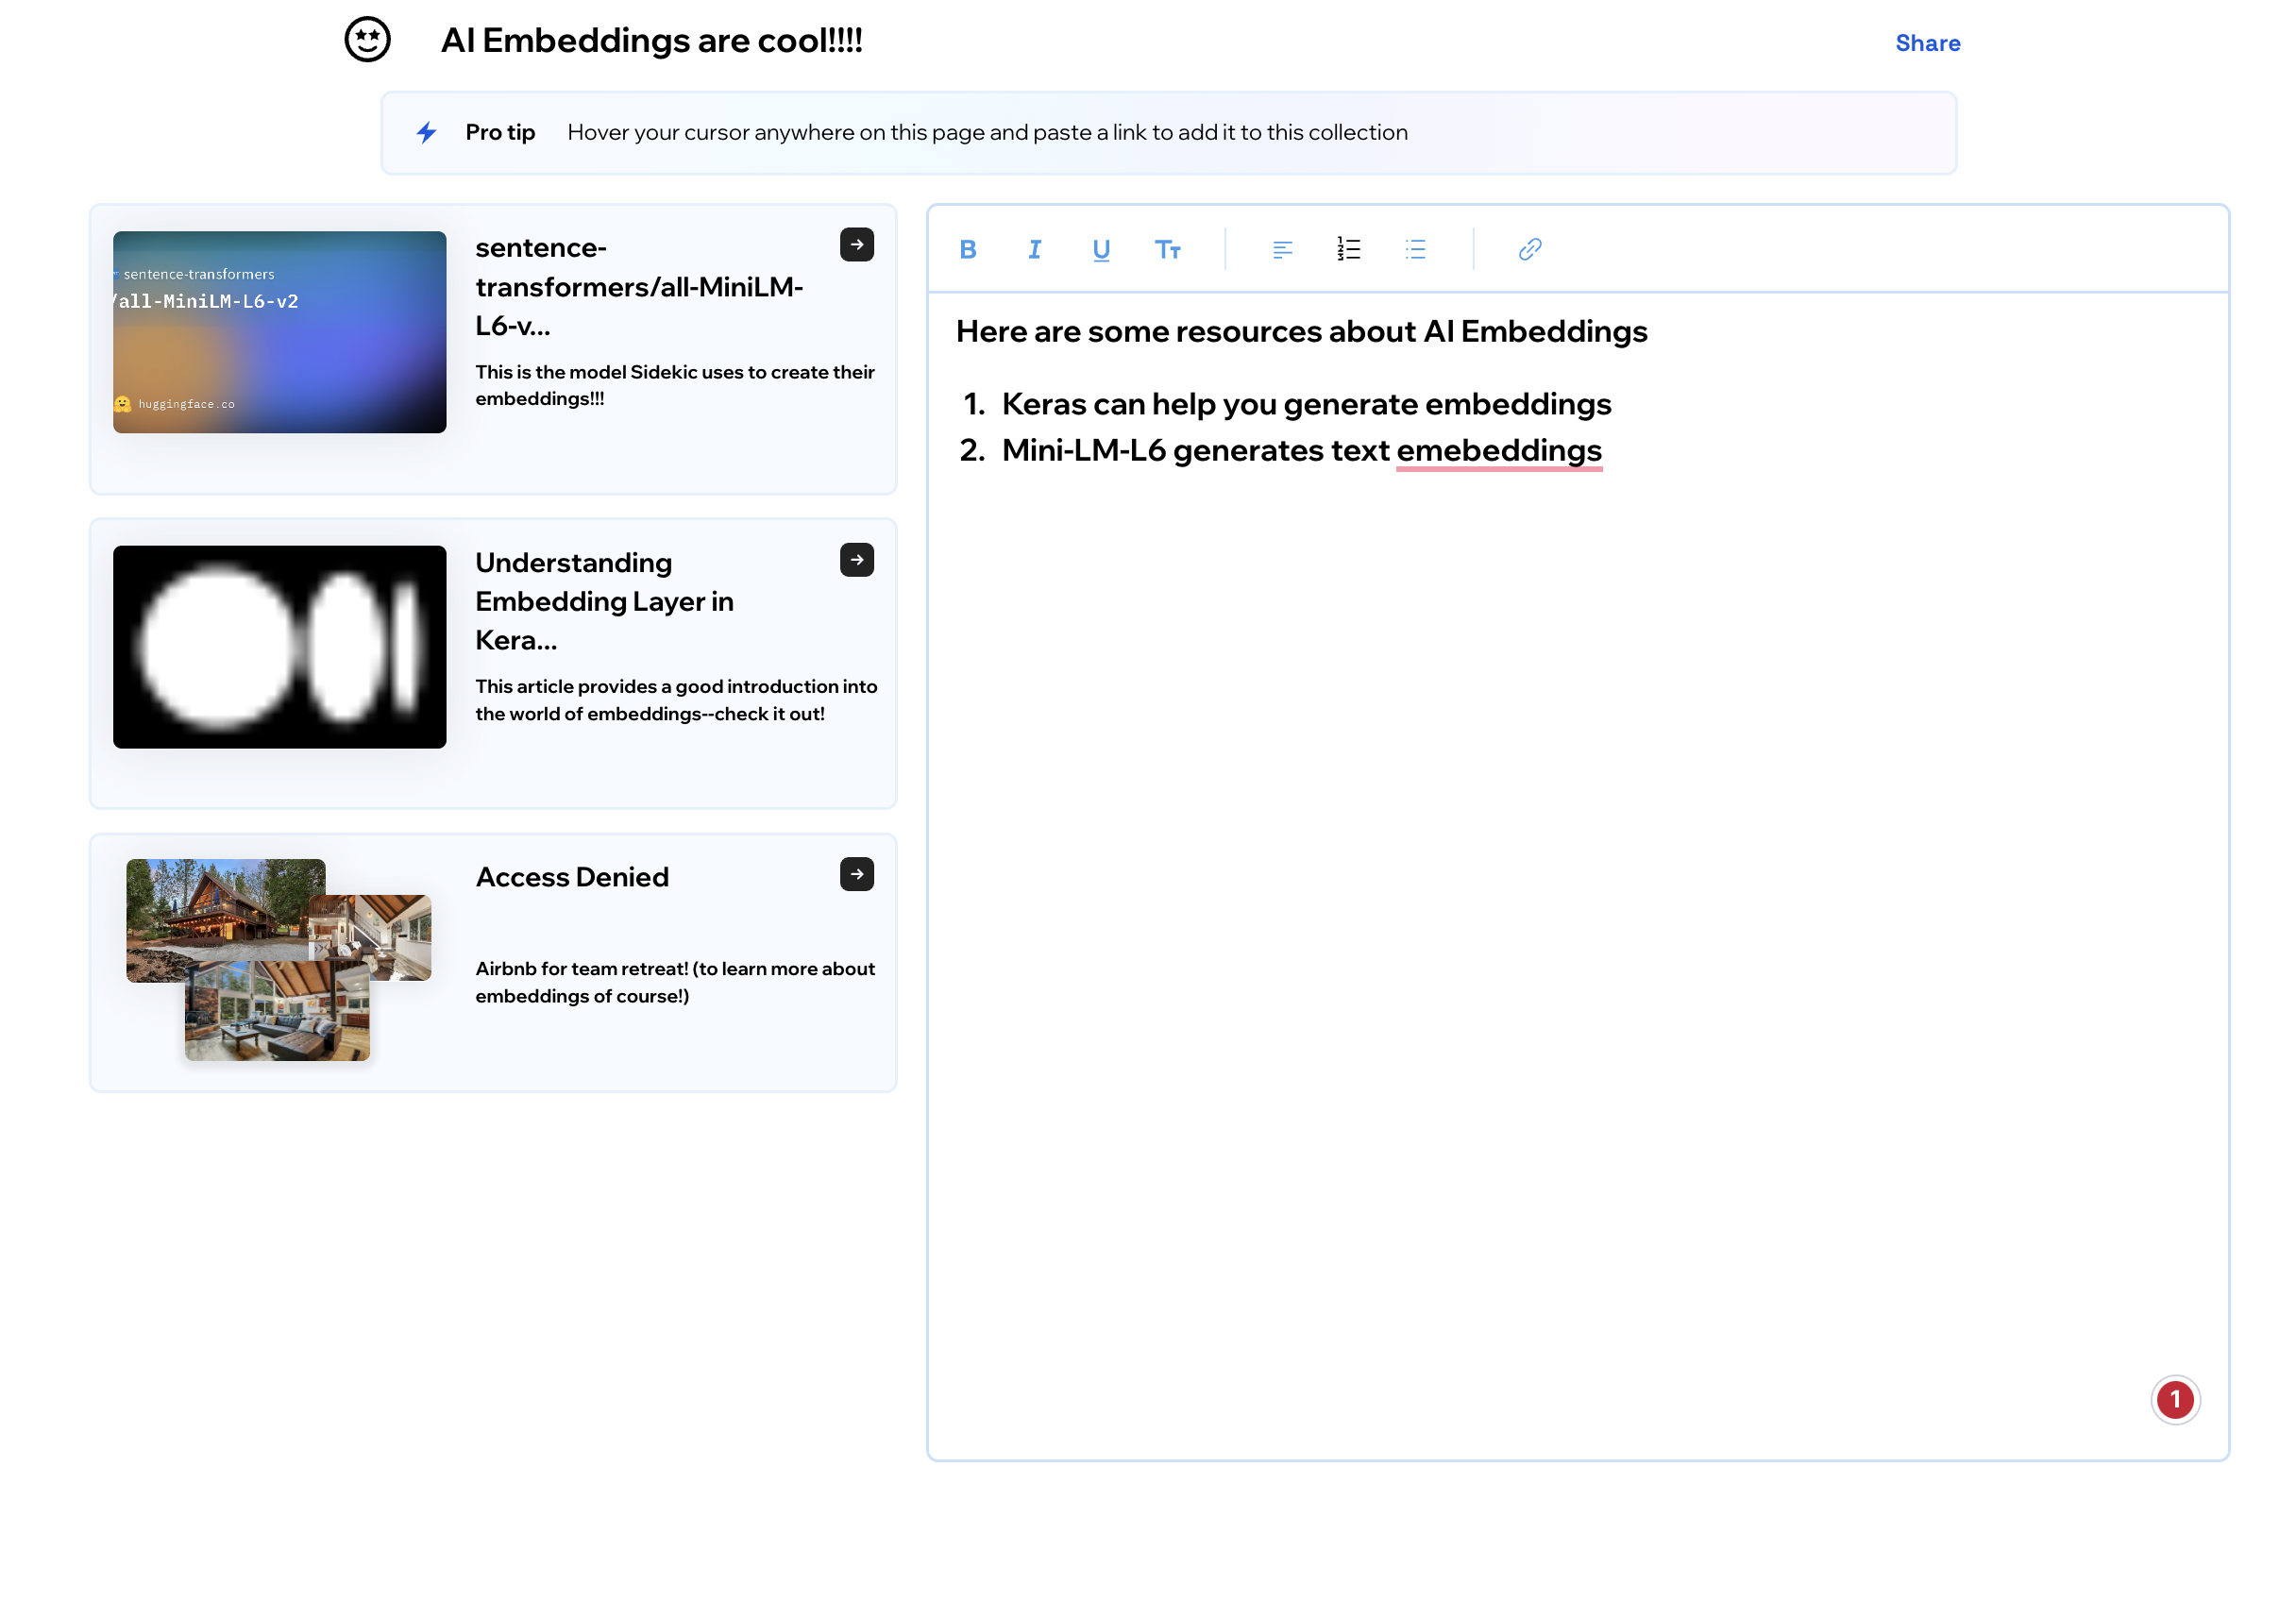The image size is (2296, 1601).
Task: Click the collection title AI Embeddings are cool
Action: click(651, 41)
